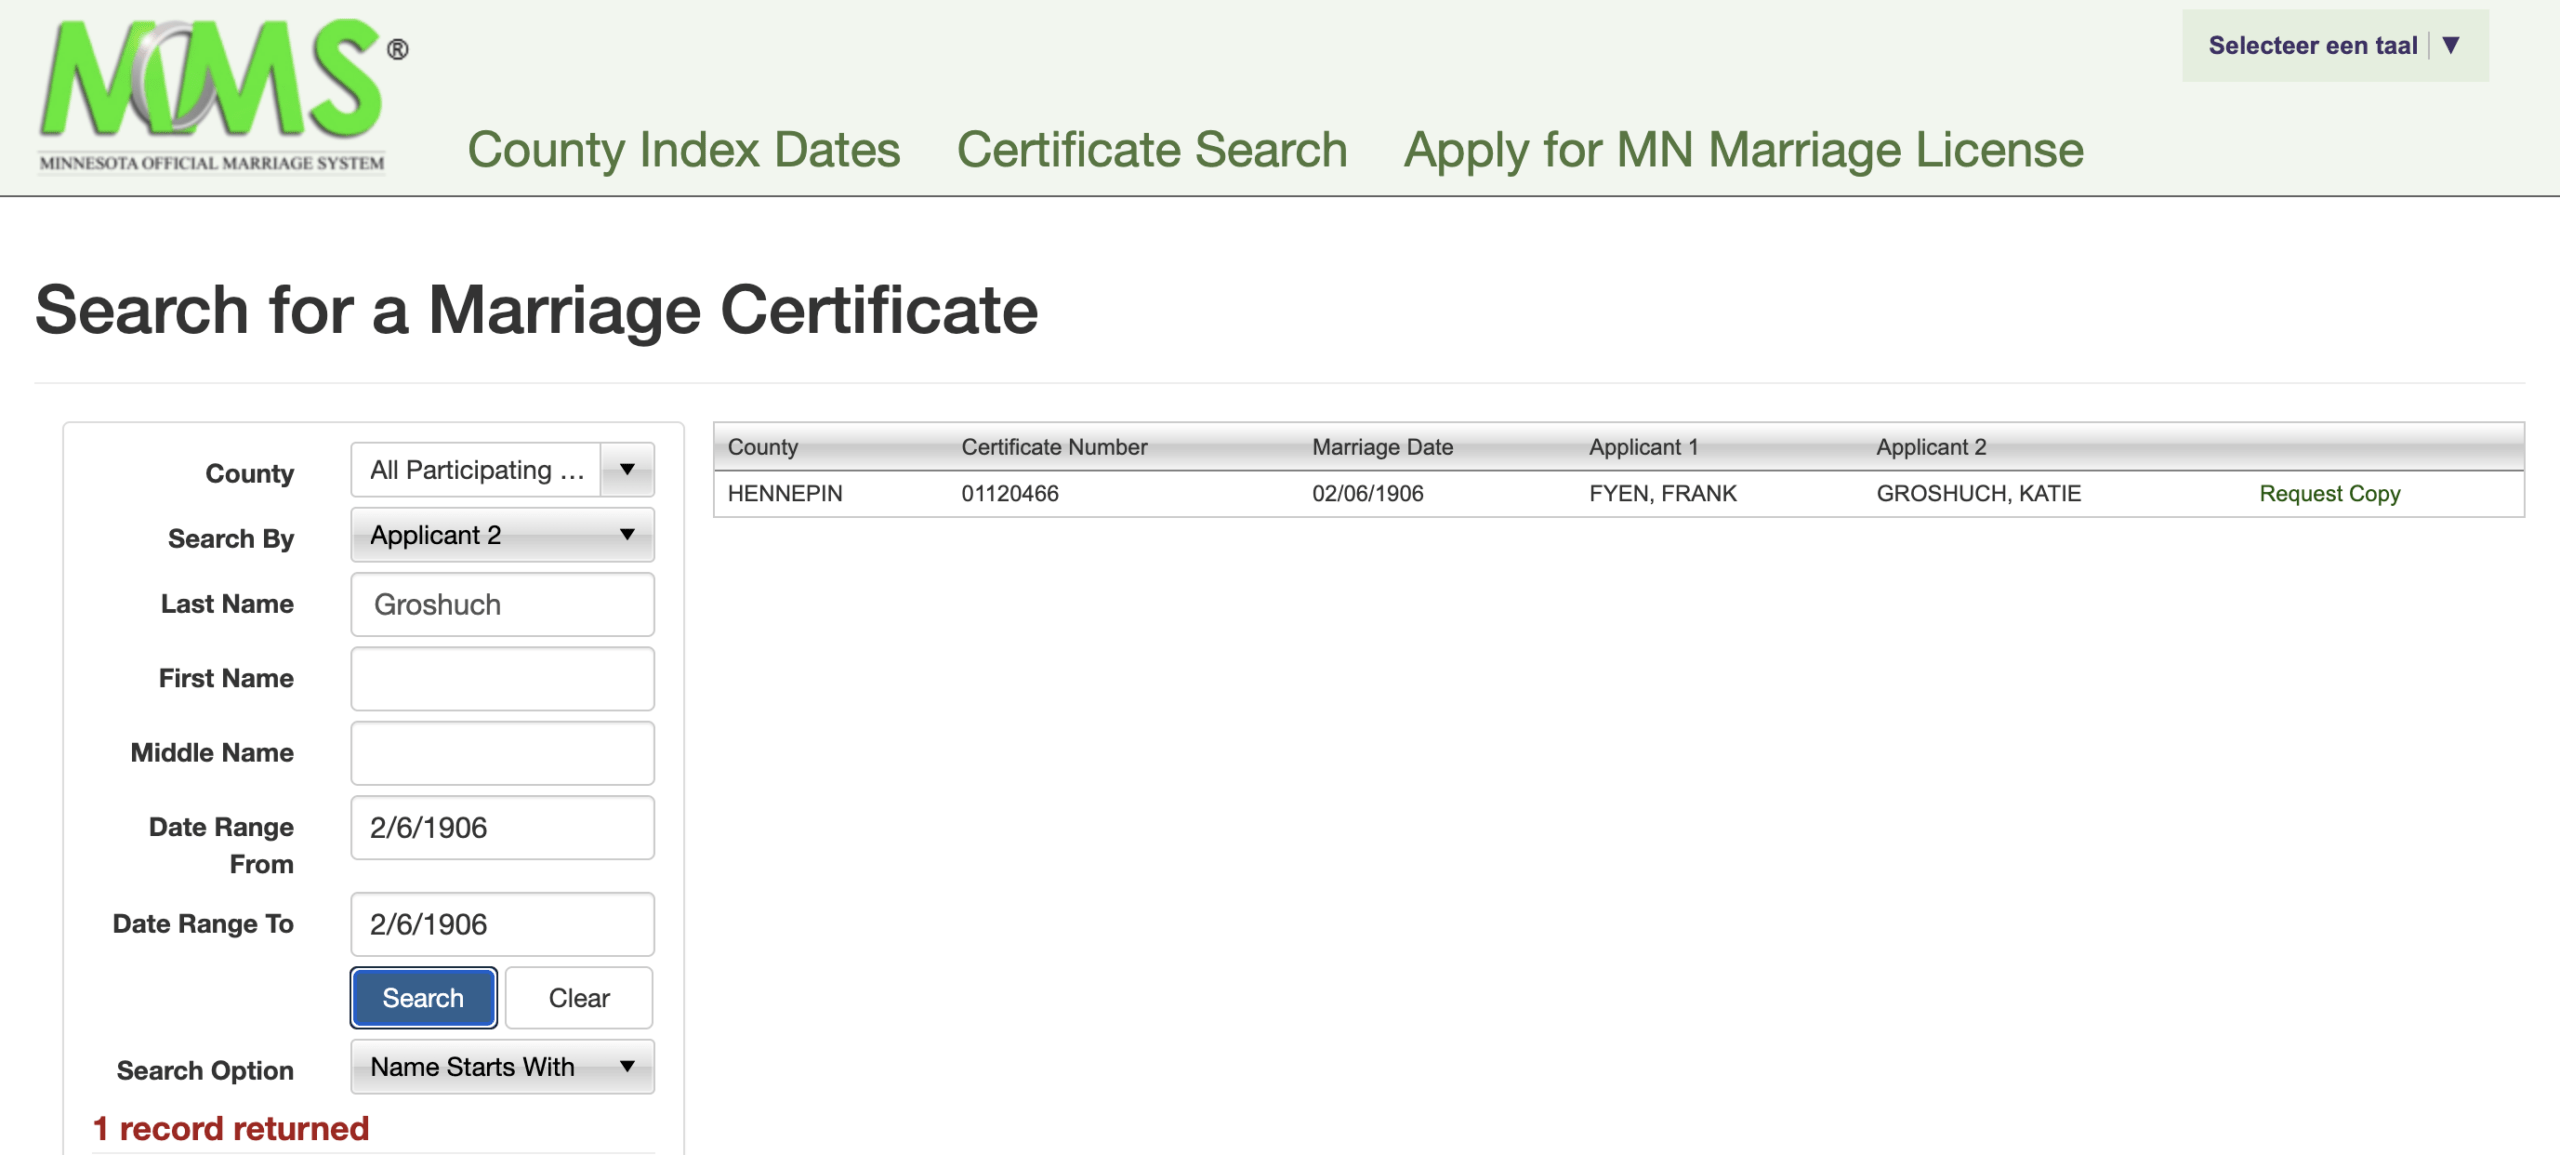Image resolution: width=2560 pixels, height=1155 pixels.
Task: Open the language selector arrow
Action: pyautogui.click(x=2450, y=45)
